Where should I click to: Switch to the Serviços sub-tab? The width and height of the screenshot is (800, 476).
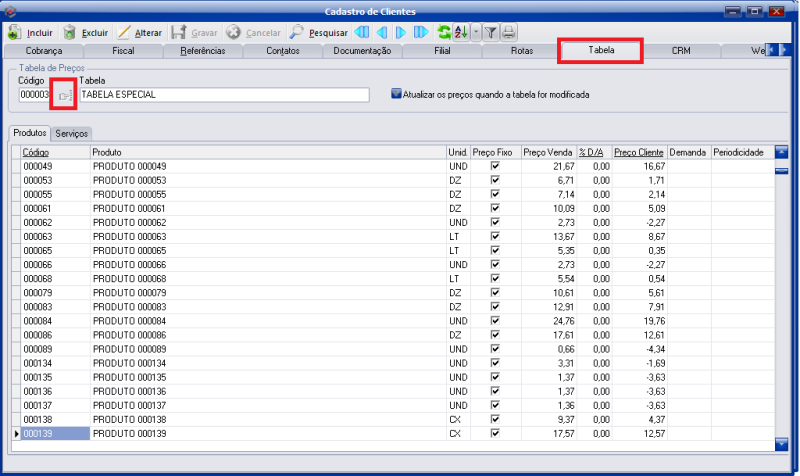tap(71, 134)
